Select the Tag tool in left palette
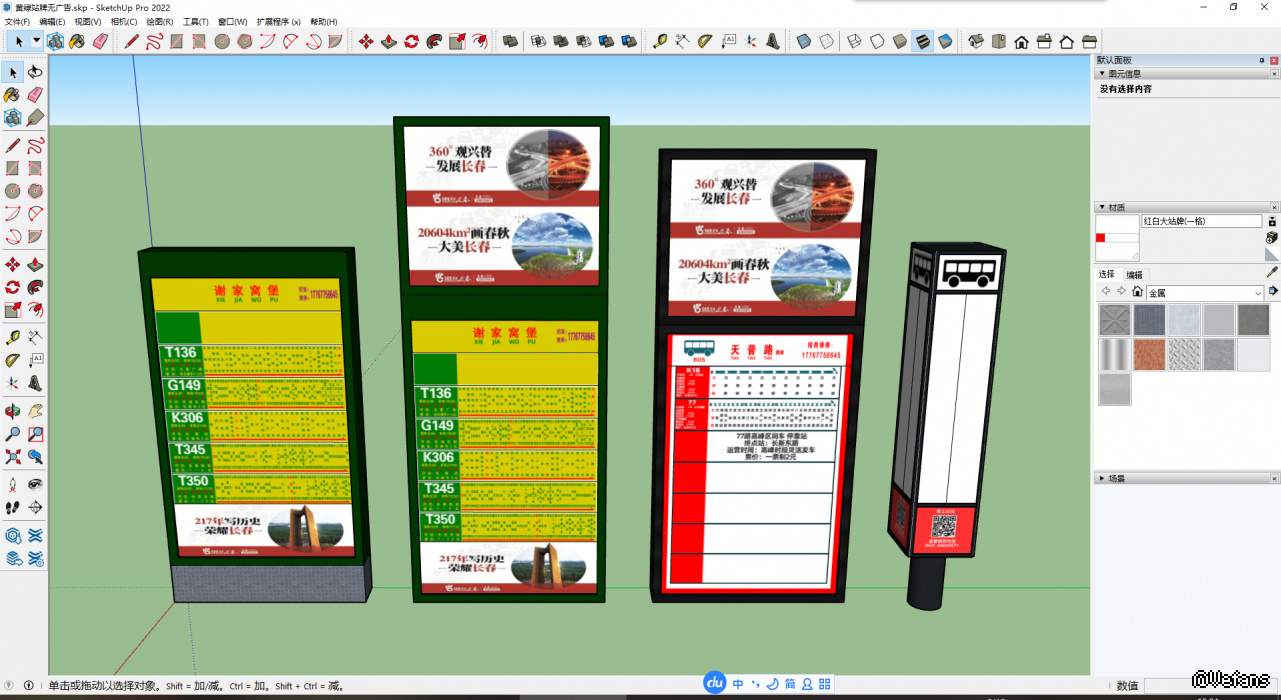The height and width of the screenshot is (700, 1281). click(x=35, y=118)
